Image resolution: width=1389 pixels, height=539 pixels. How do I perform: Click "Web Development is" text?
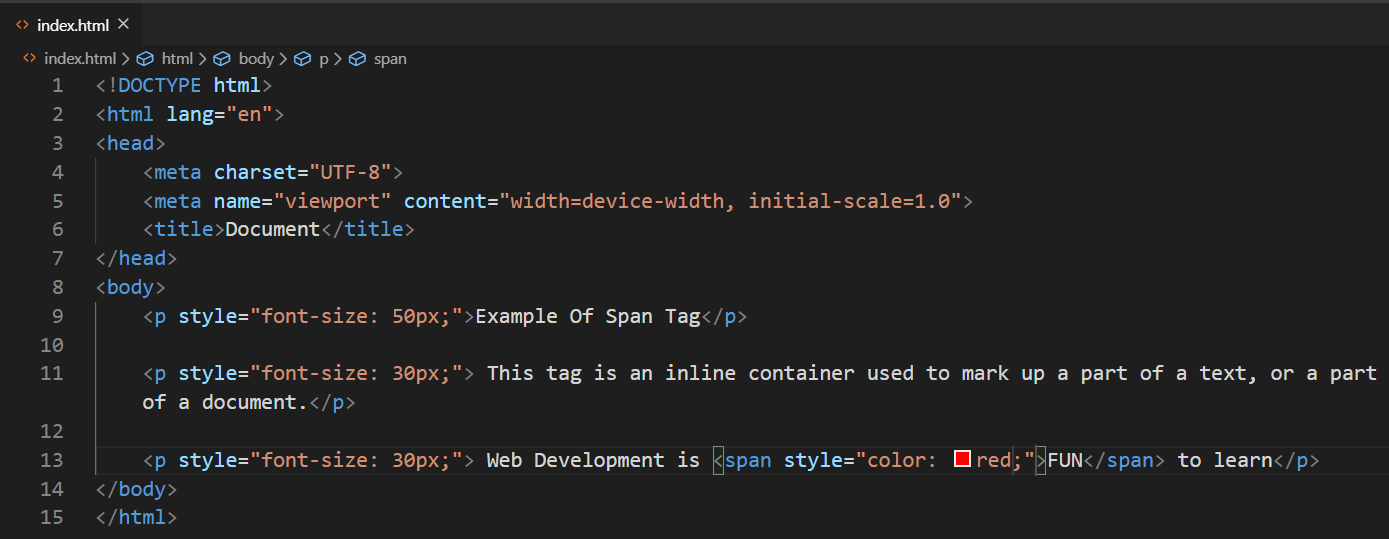(x=593, y=460)
